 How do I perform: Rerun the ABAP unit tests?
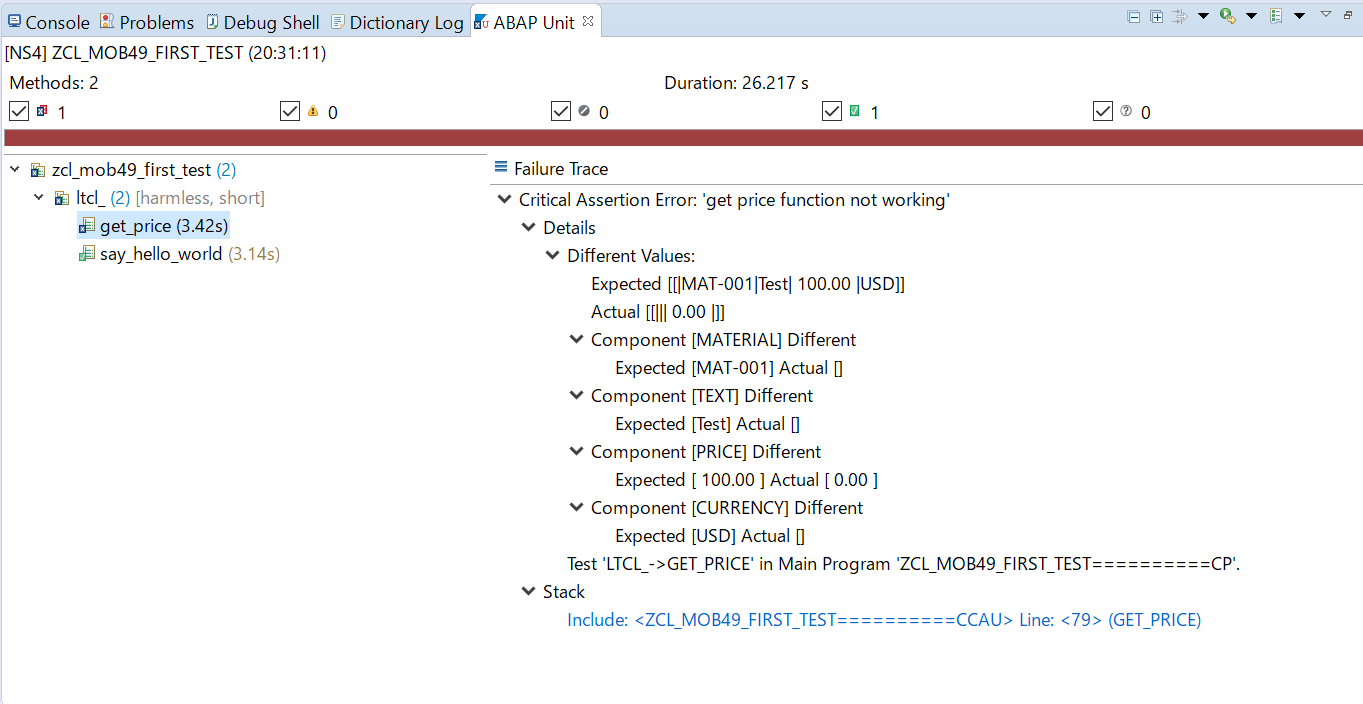1228,16
